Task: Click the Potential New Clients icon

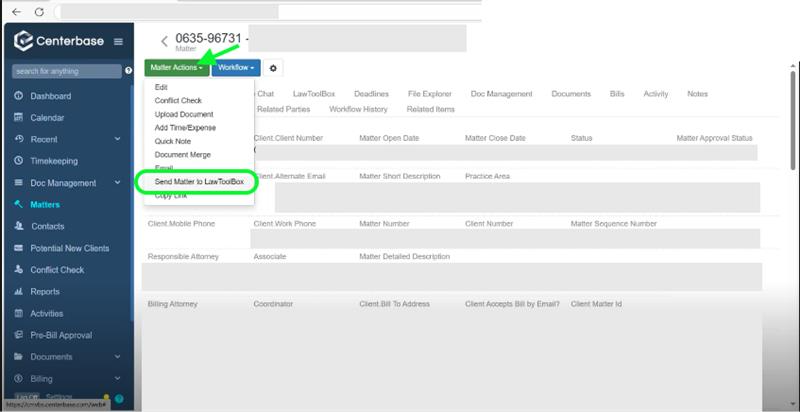Action: (19, 248)
